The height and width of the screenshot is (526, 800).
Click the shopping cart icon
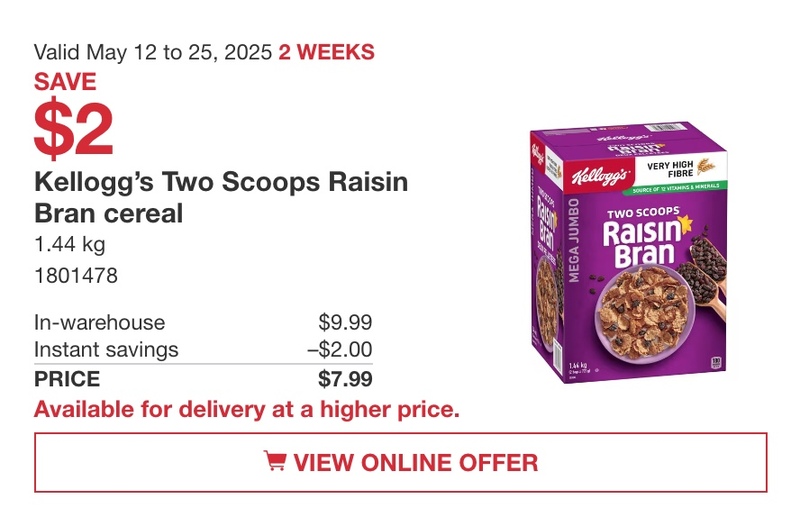(x=275, y=461)
